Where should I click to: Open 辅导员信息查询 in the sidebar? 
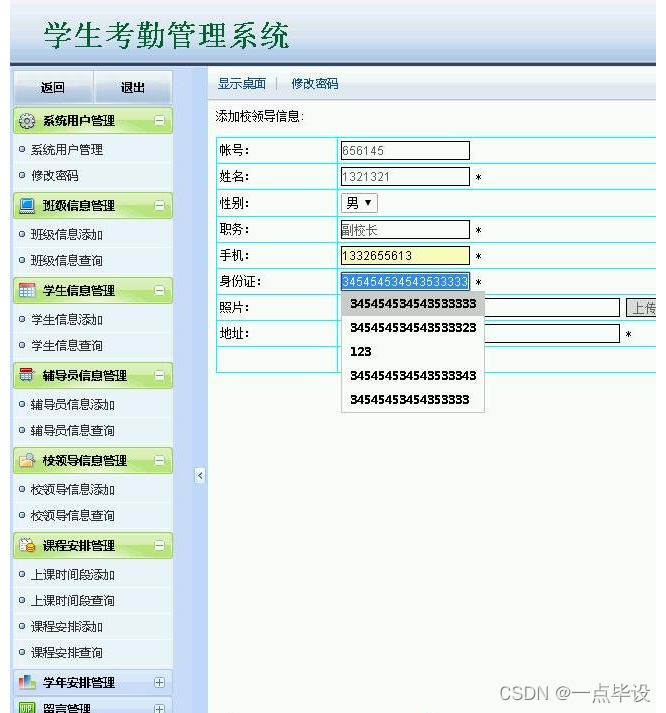pyautogui.click(x=73, y=431)
